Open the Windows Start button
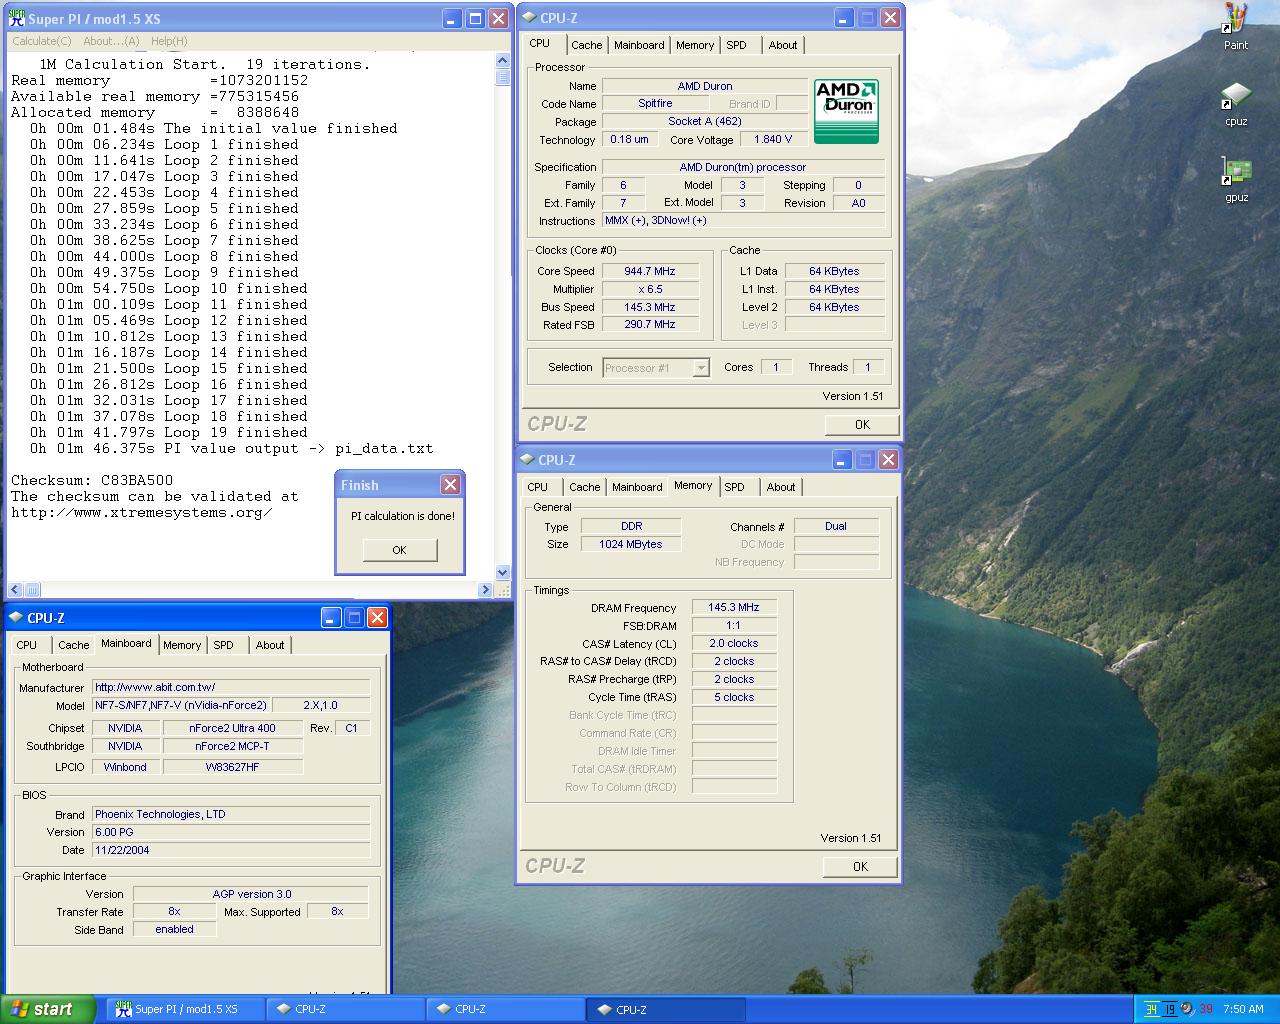Viewport: 1280px width, 1024px height. point(48,1009)
